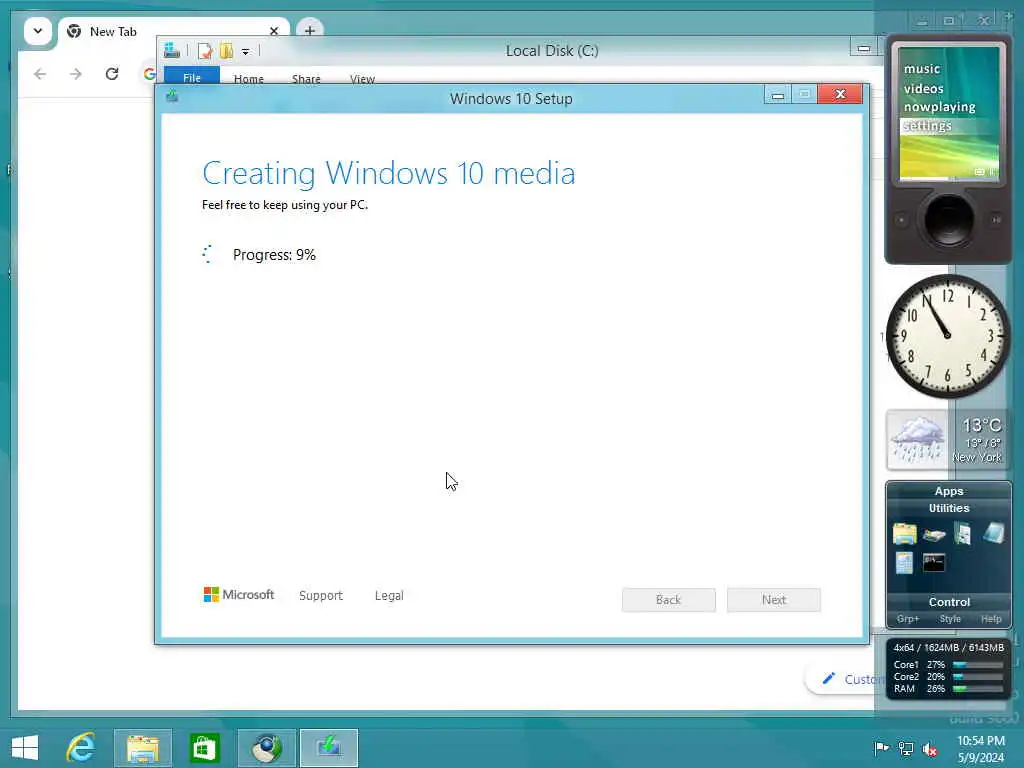This screenshot has height=768, width=1024.
Task: Close the New Tab tab in Chrome
Action: 274,31
